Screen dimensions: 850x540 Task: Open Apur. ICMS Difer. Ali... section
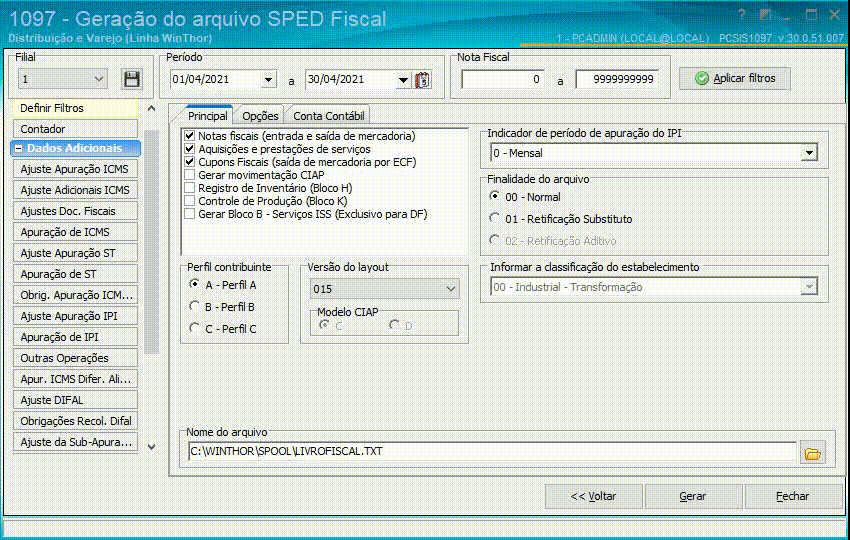(75, 378)
